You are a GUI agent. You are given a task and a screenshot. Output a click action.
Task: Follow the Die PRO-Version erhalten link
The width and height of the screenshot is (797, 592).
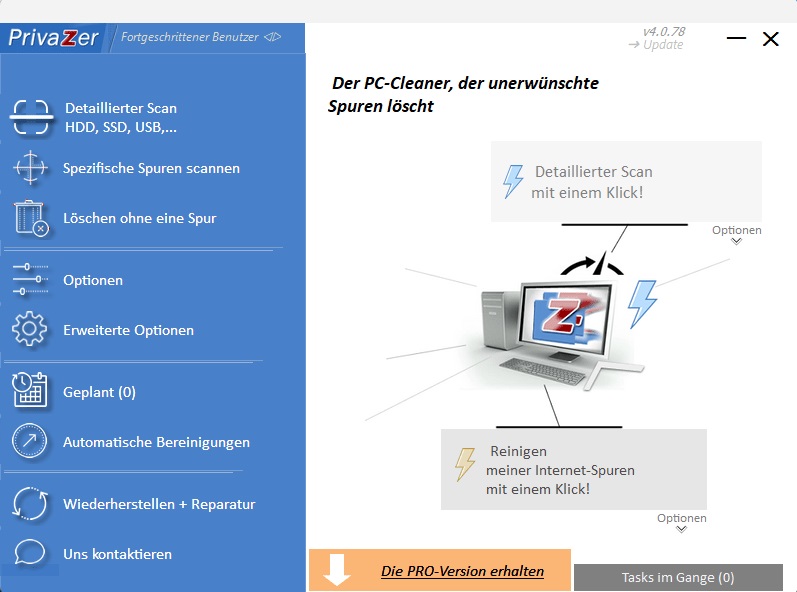(462, 571)
